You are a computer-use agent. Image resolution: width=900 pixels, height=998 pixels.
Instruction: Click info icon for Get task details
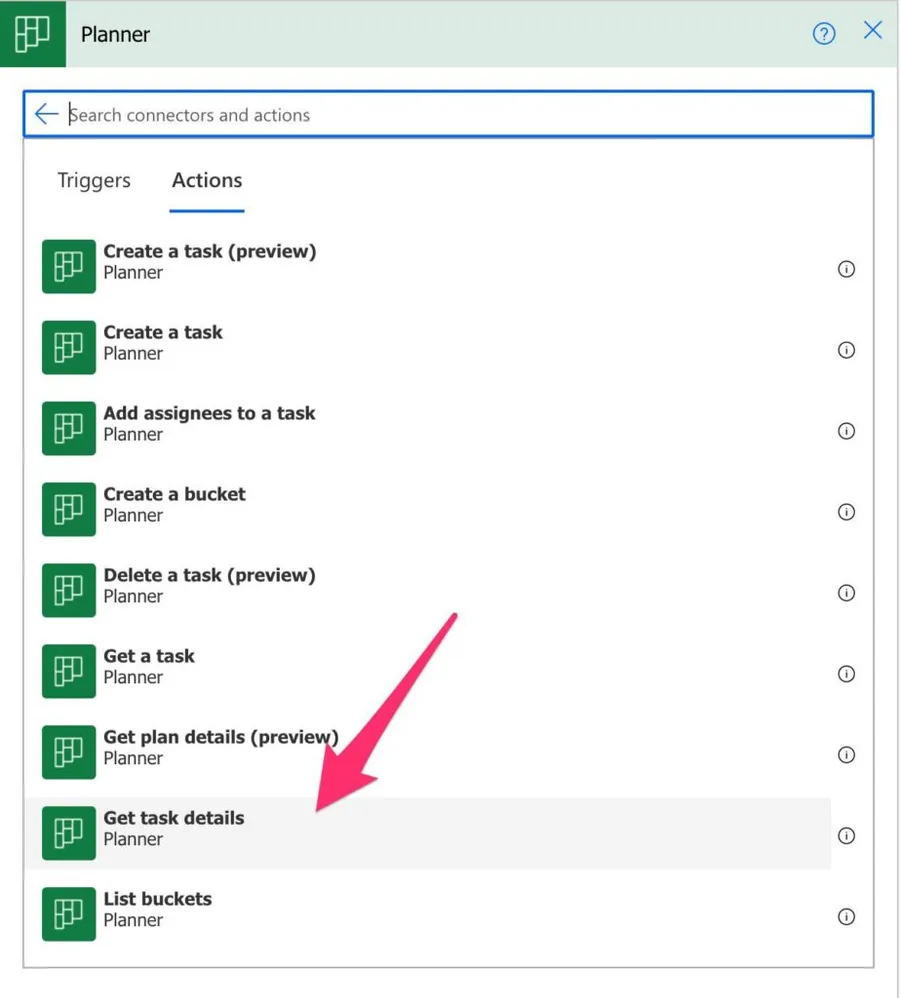[x=846, y=836]
